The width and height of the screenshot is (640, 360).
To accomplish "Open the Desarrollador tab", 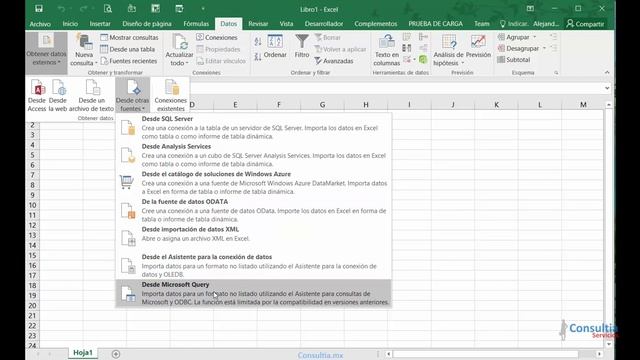I will [324, 24].
